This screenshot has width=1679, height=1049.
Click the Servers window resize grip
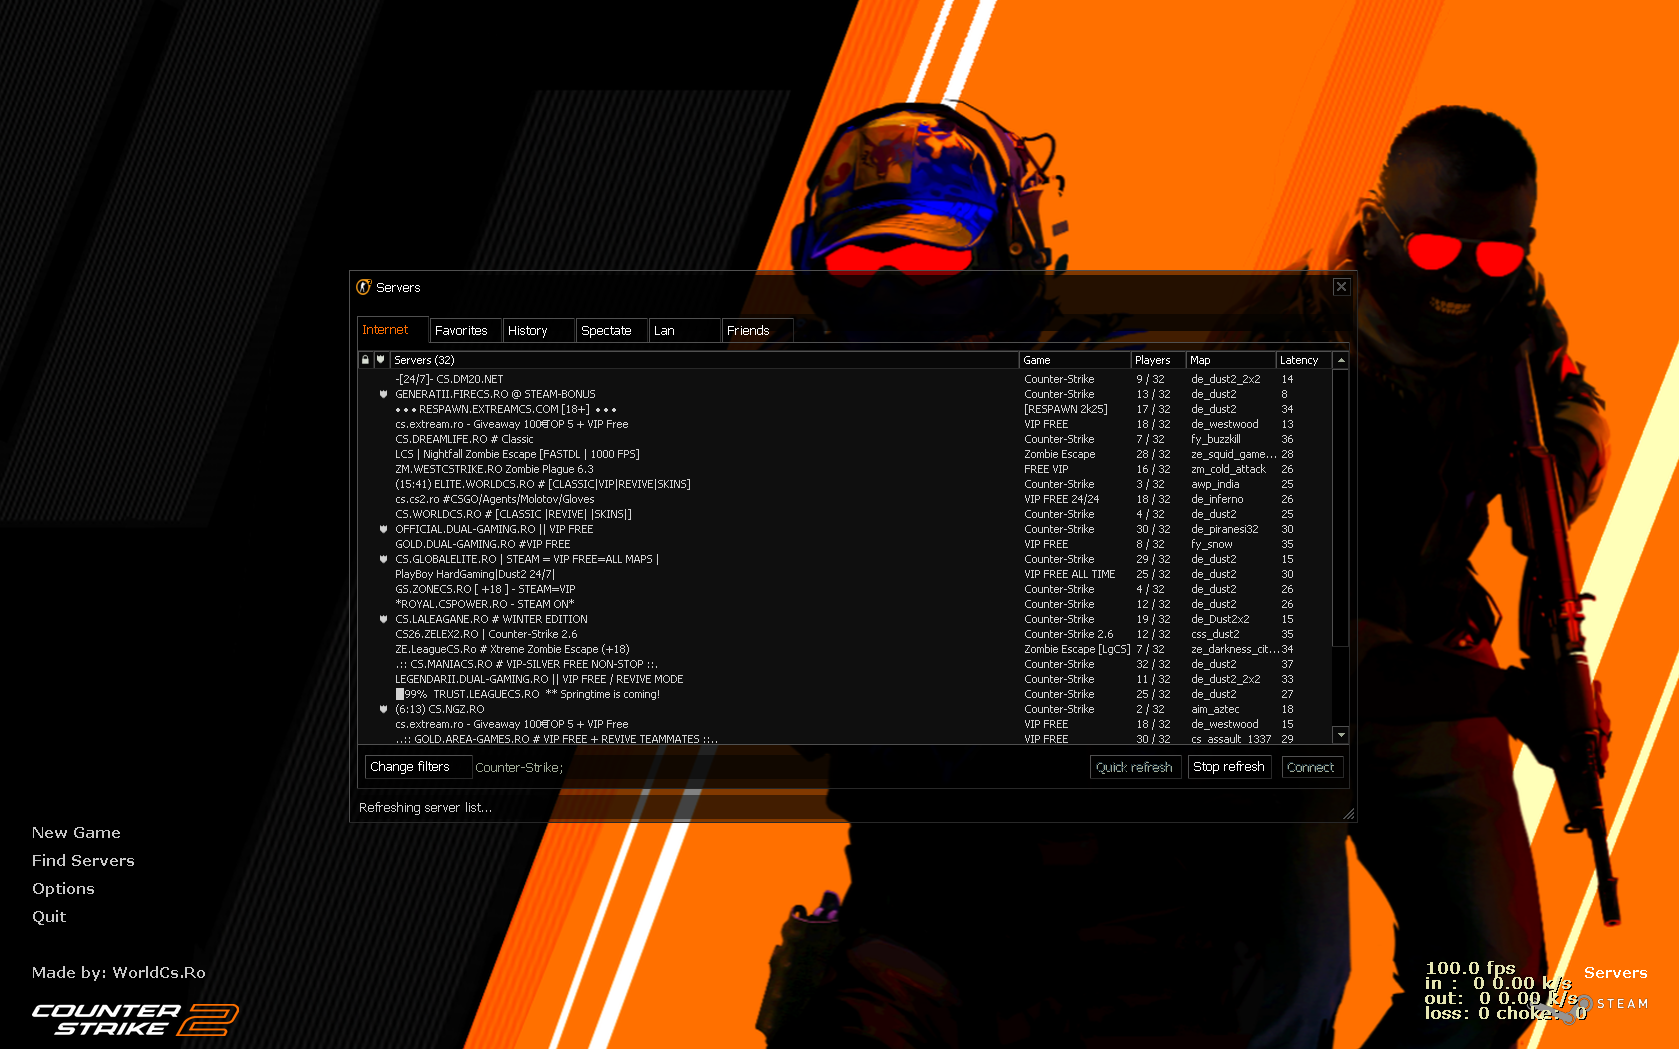click(1348, 814)
